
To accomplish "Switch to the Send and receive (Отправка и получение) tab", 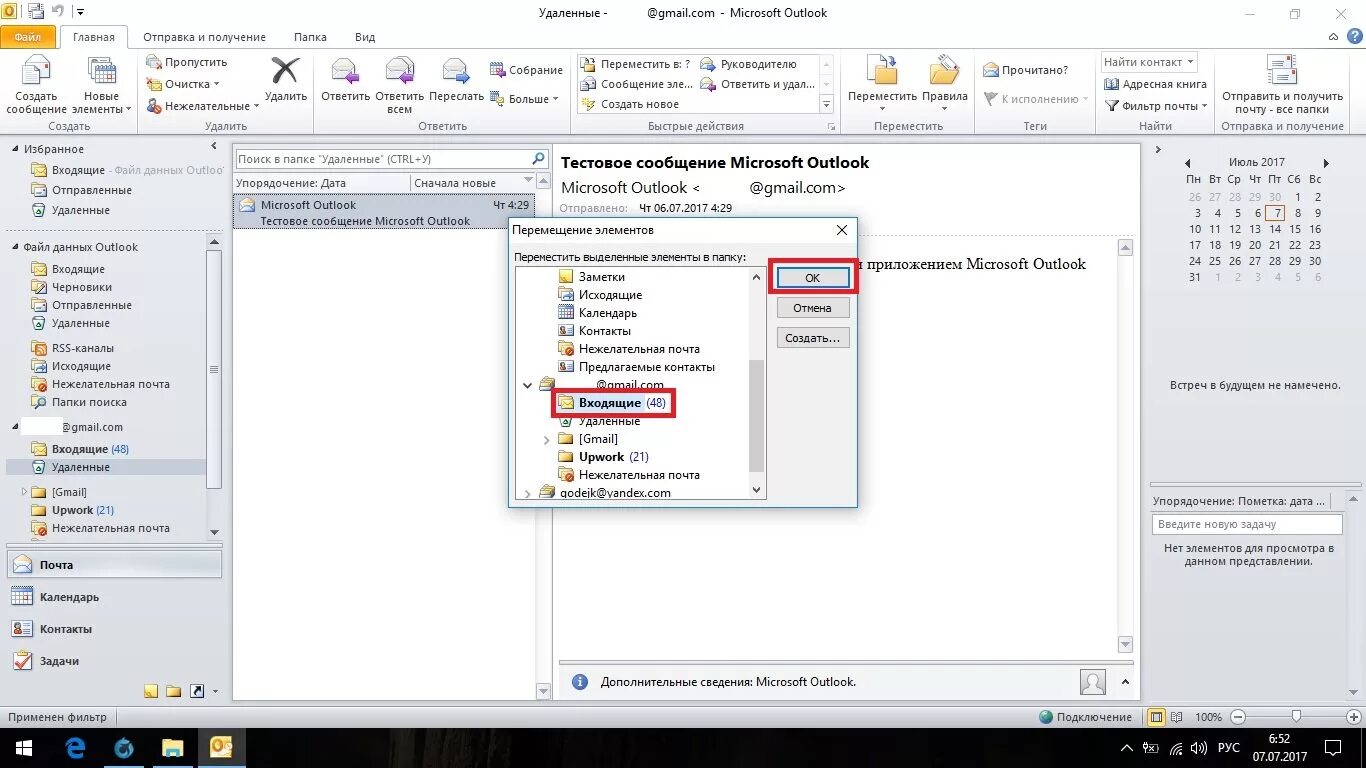I will 204,37.
